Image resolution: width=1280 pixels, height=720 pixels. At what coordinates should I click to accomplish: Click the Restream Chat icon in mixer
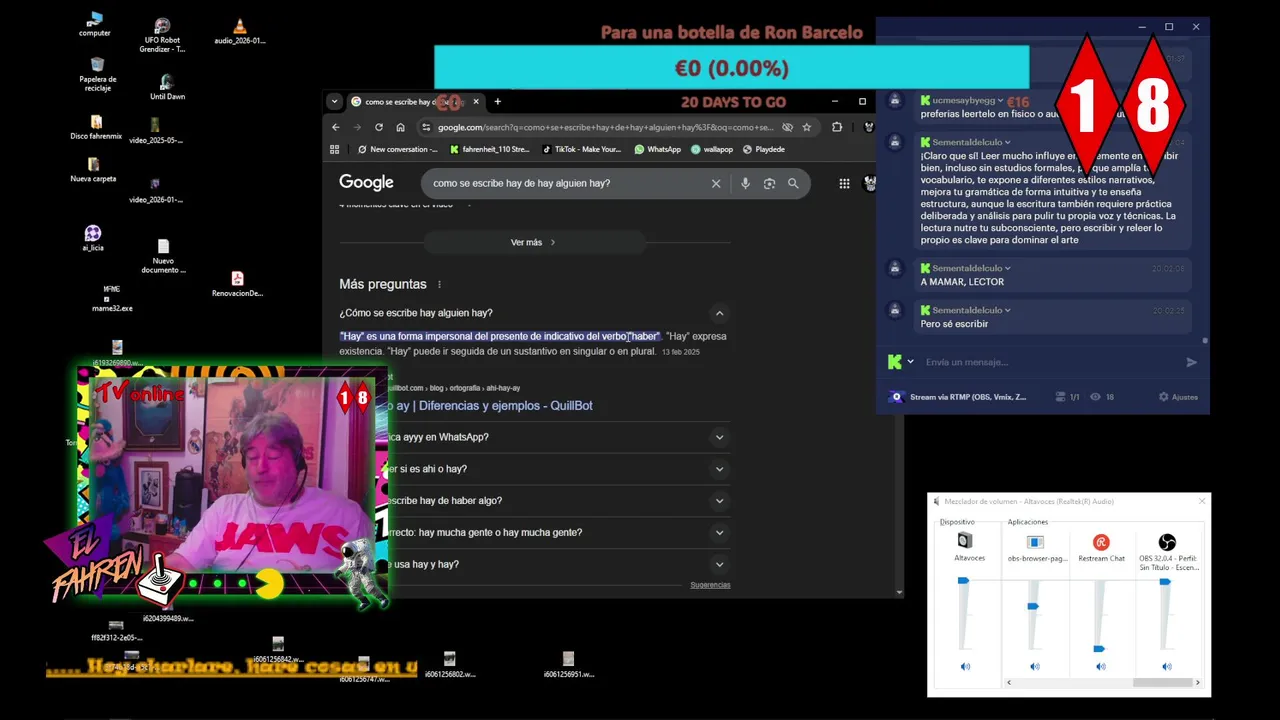tap(1101, 542)
